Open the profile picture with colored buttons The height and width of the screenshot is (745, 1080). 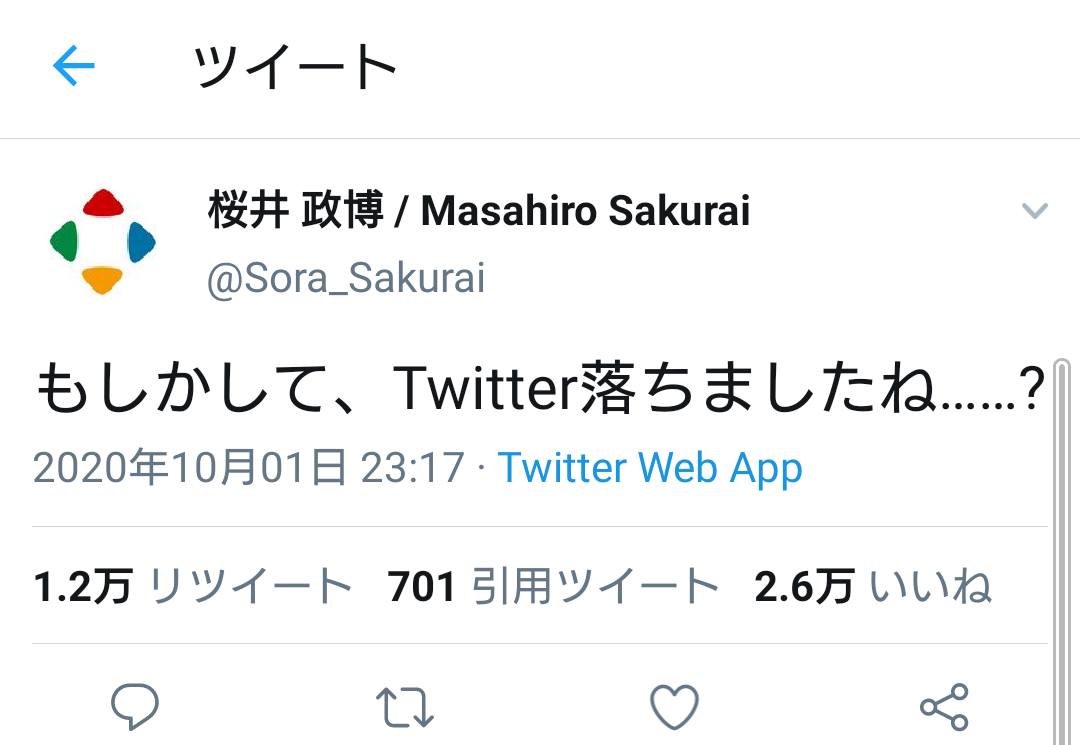click(102, 241)
